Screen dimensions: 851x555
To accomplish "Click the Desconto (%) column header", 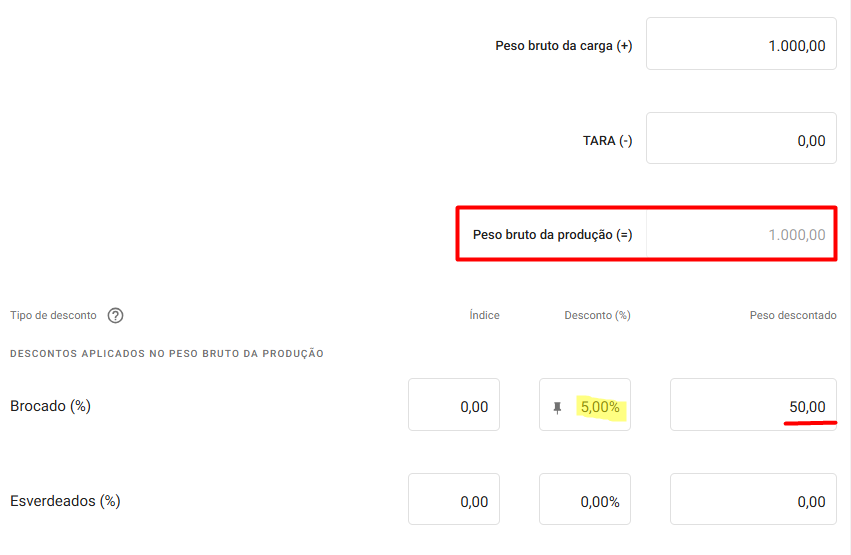I will click(x=597, y=316).
